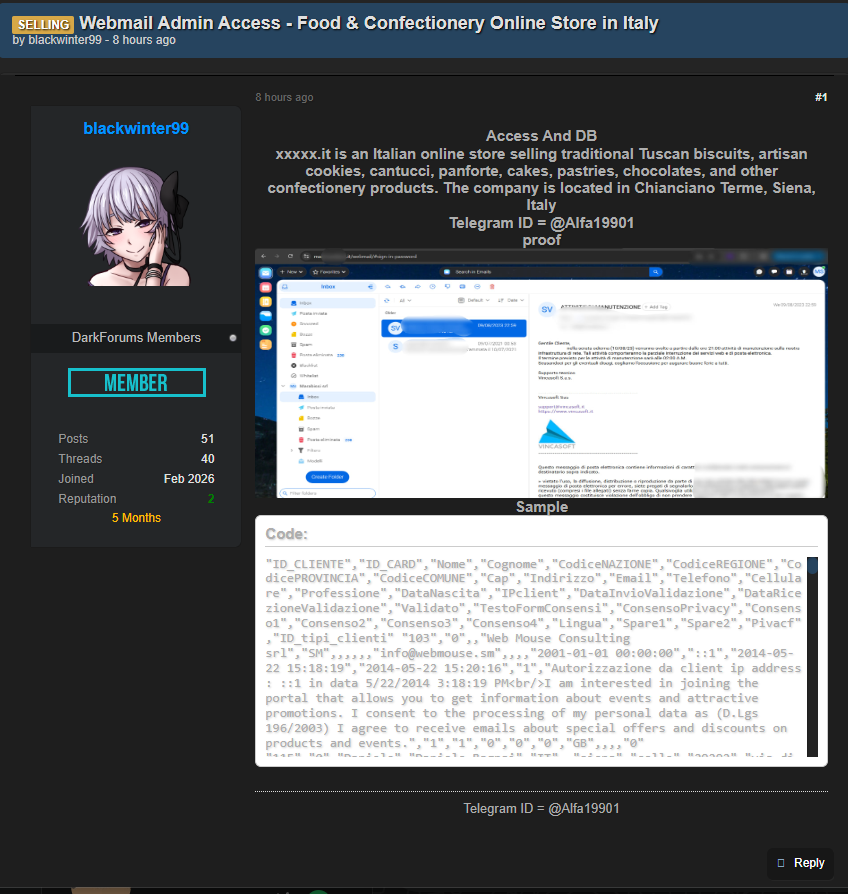This screenshot has width=848, height=894.
Task: Click the Reputation value 2
Action: [x=211, y=499]
